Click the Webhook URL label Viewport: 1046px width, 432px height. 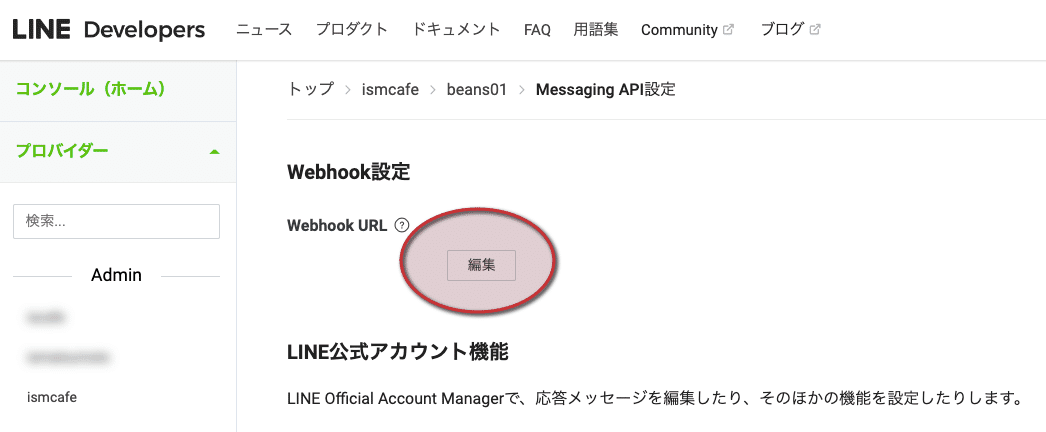pos(337,225)
